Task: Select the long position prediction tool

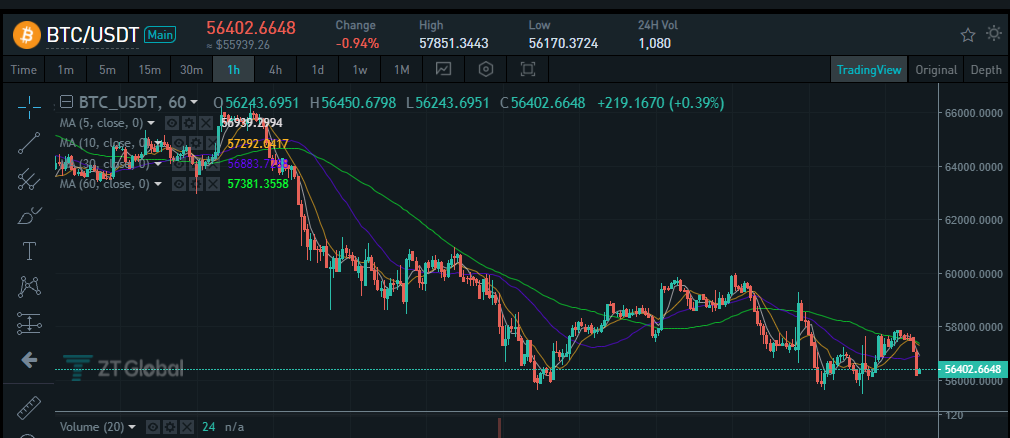Action: coord(29,323)
